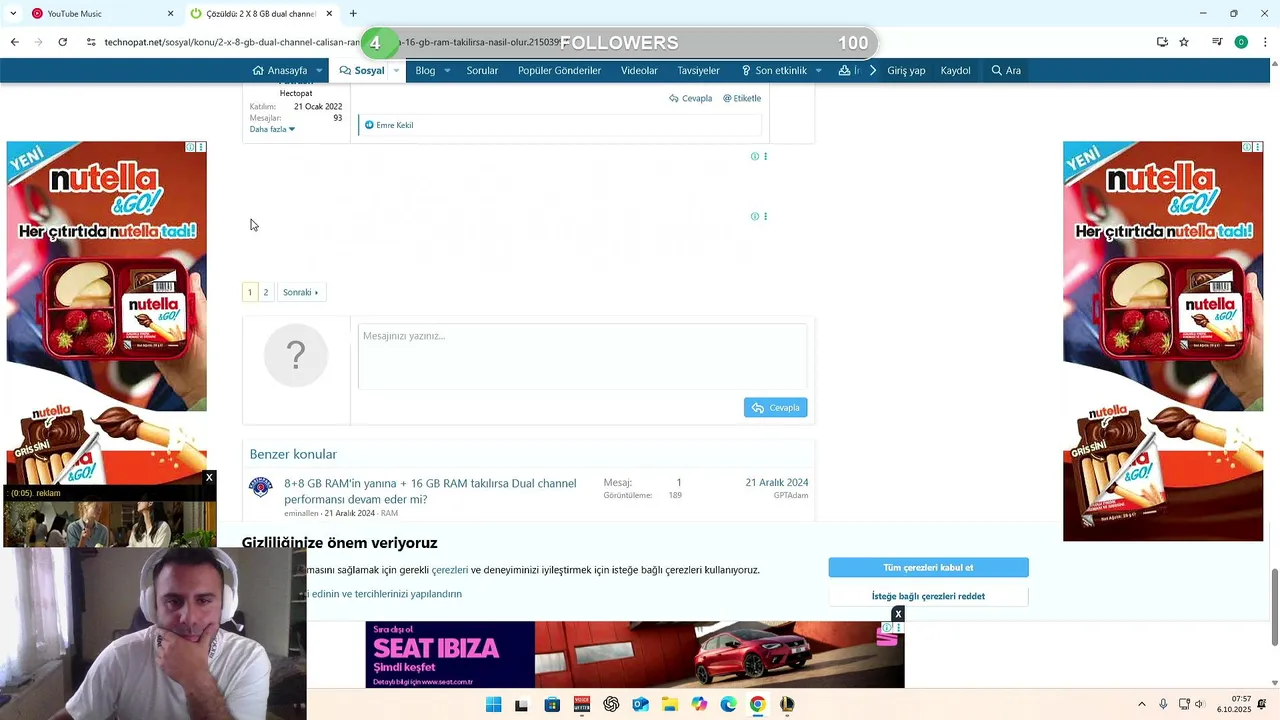The height and width of the screenshot is (720, 1280).
Task: Expand the Blog dropdown arrow
Action: pos(447,70)
